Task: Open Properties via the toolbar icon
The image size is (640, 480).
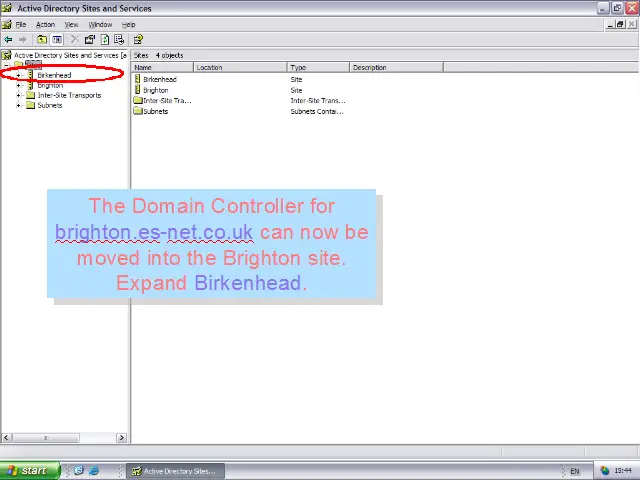Action: (x=90, y=40)
